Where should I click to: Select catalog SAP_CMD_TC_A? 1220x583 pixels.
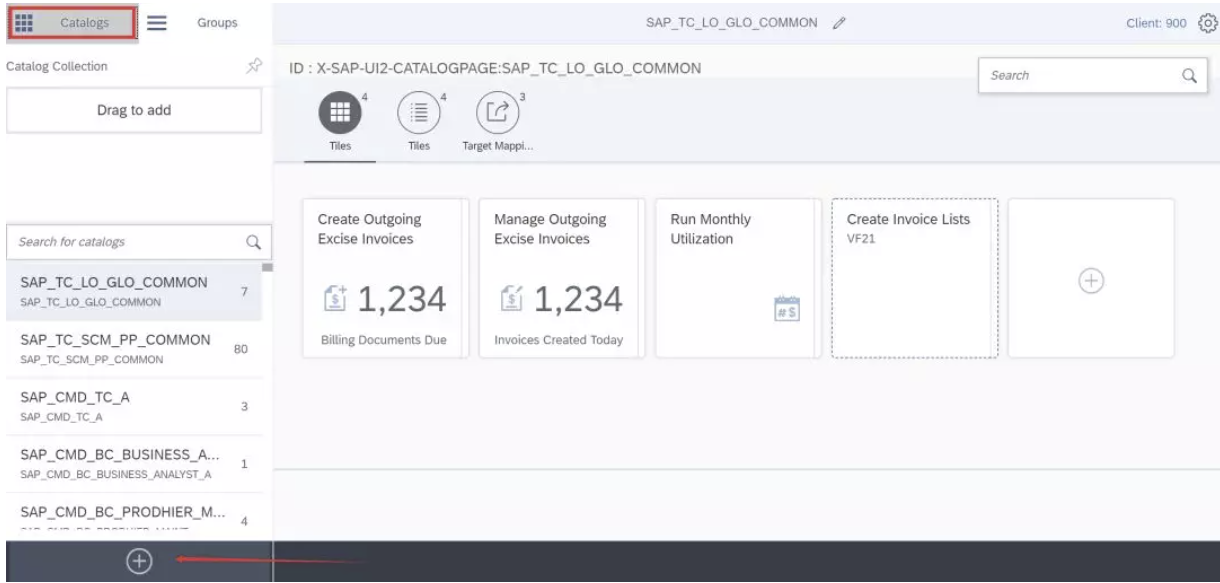[134, 406]
